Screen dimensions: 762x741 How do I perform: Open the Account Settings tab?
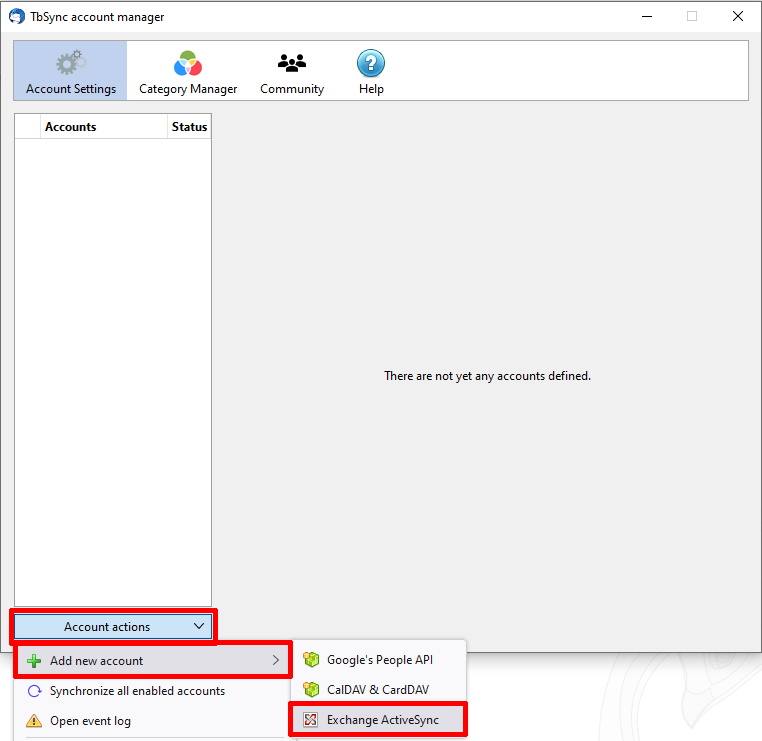tap(70, 71)
